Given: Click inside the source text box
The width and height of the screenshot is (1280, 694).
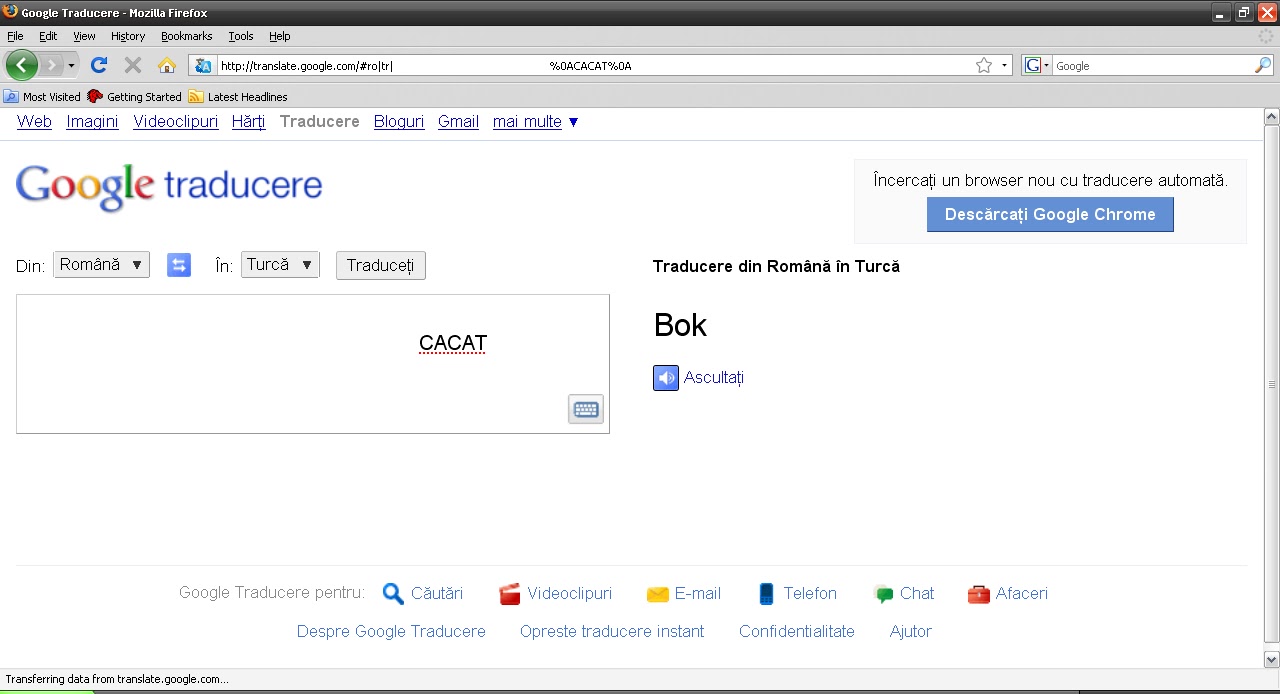Looking at the screenshot, I should 313,364.
